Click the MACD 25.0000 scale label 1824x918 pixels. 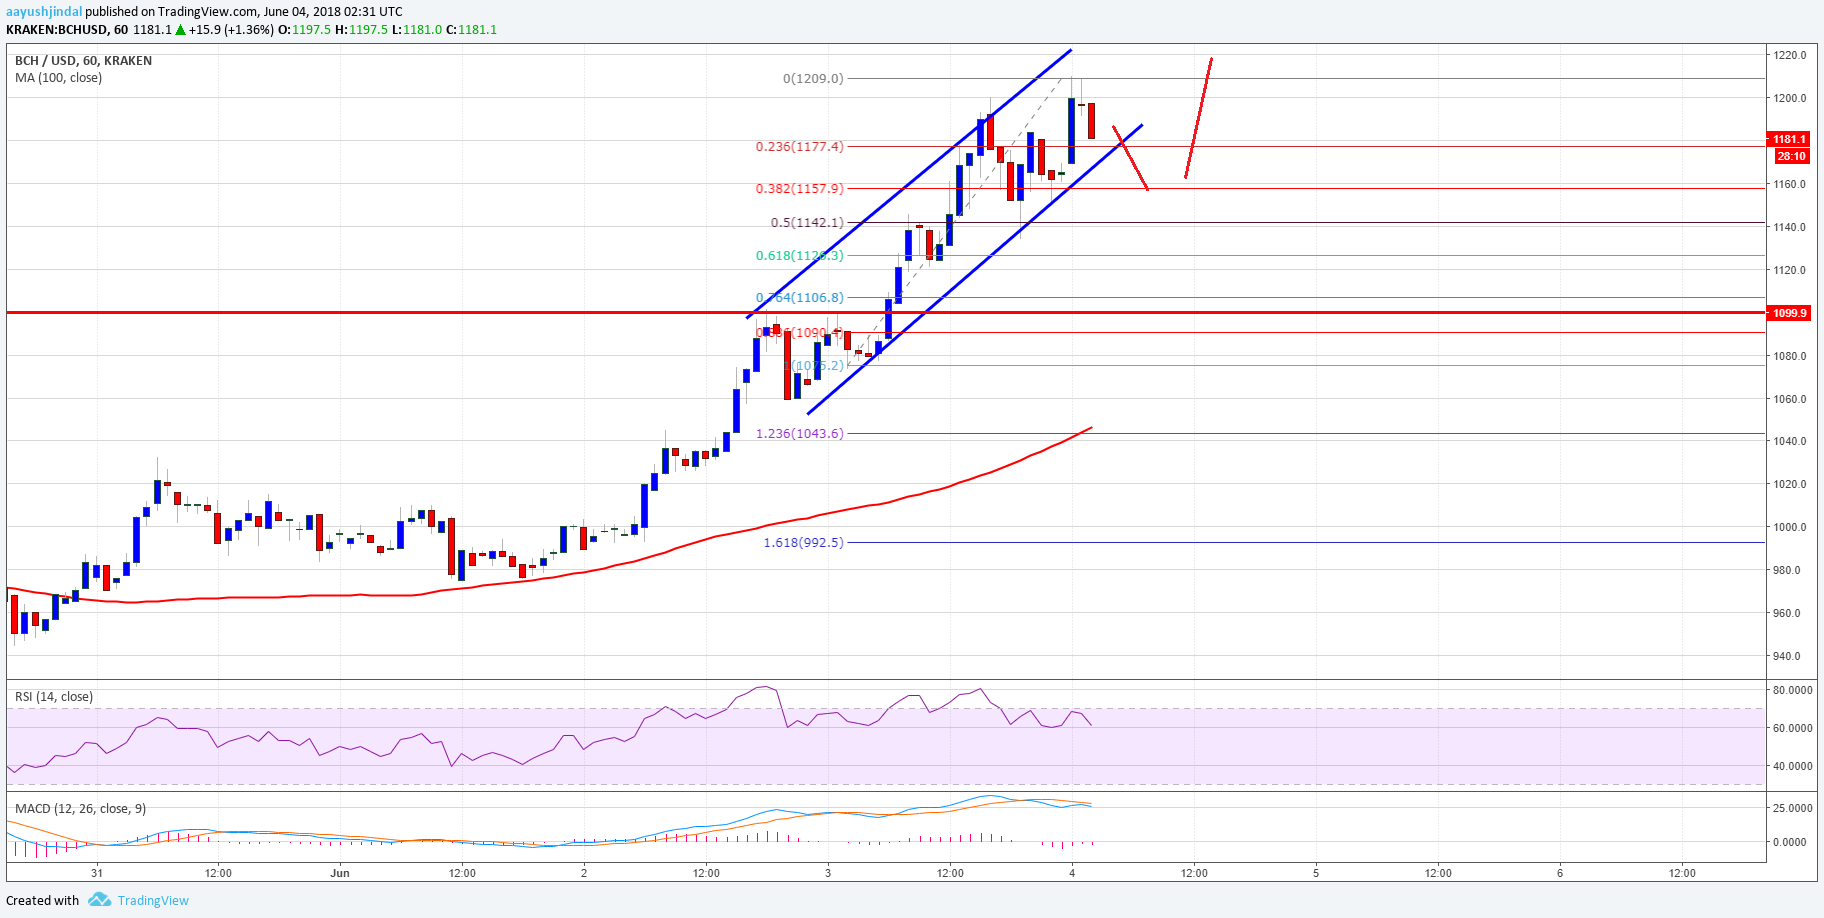pos(1792,808)
